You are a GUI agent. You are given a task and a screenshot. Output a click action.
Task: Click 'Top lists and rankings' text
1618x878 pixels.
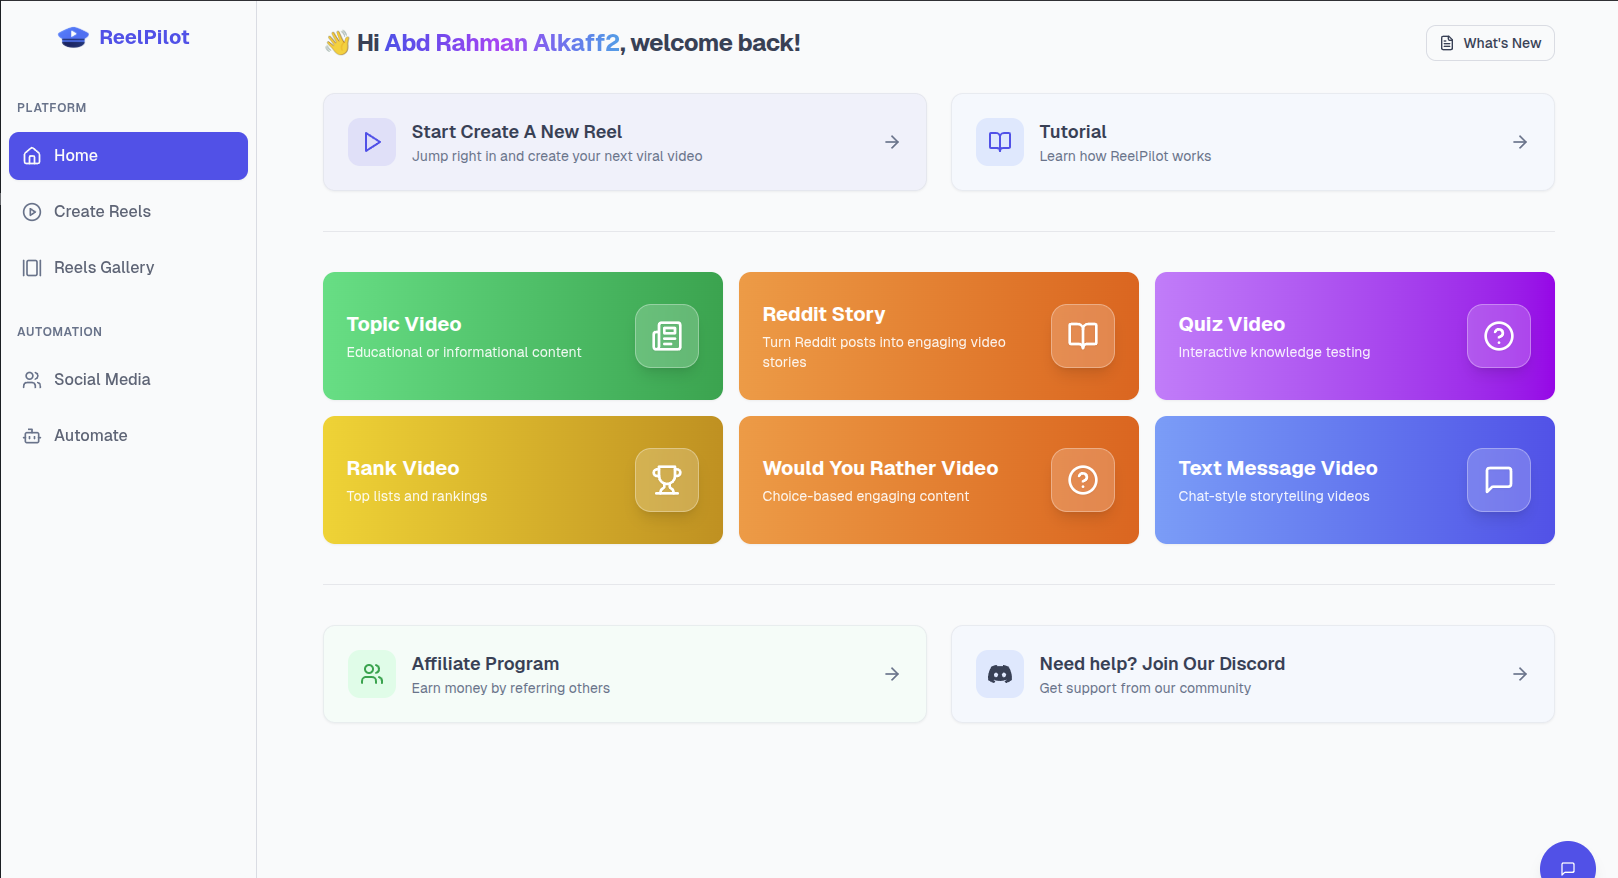417,496
